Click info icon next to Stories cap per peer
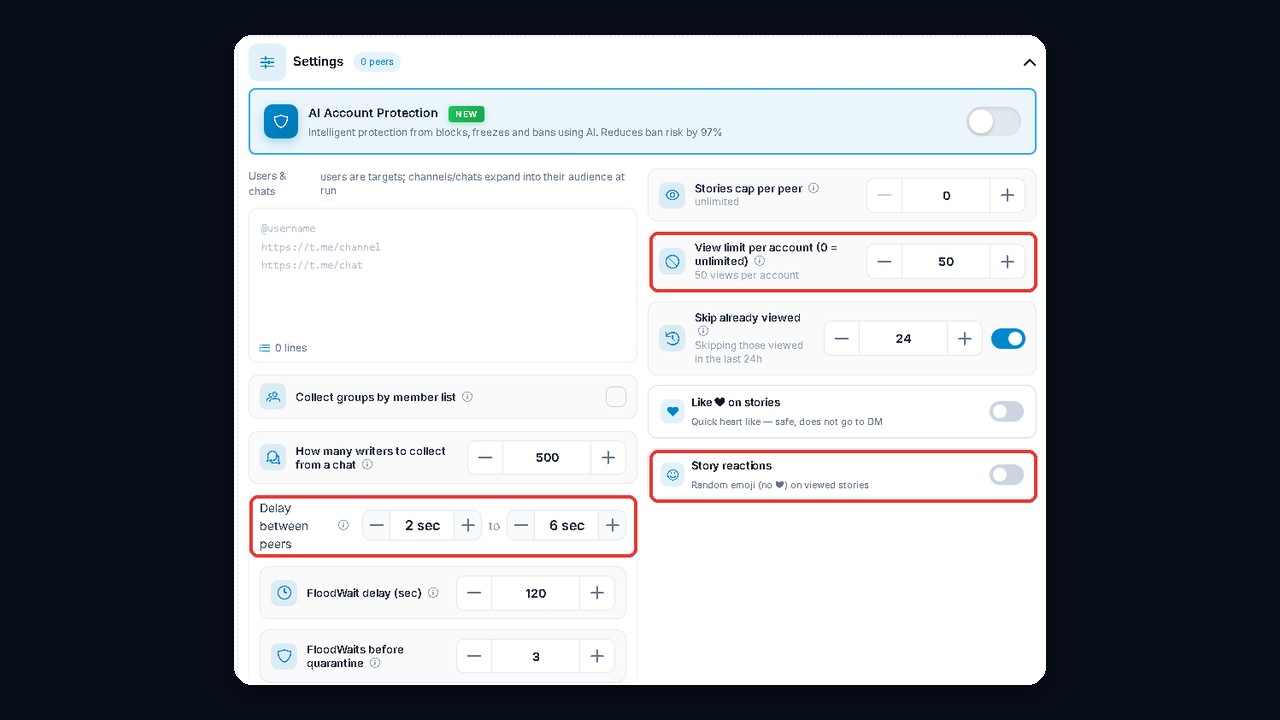Screen dimensions: 1280x720 click(x=813, y=188)
